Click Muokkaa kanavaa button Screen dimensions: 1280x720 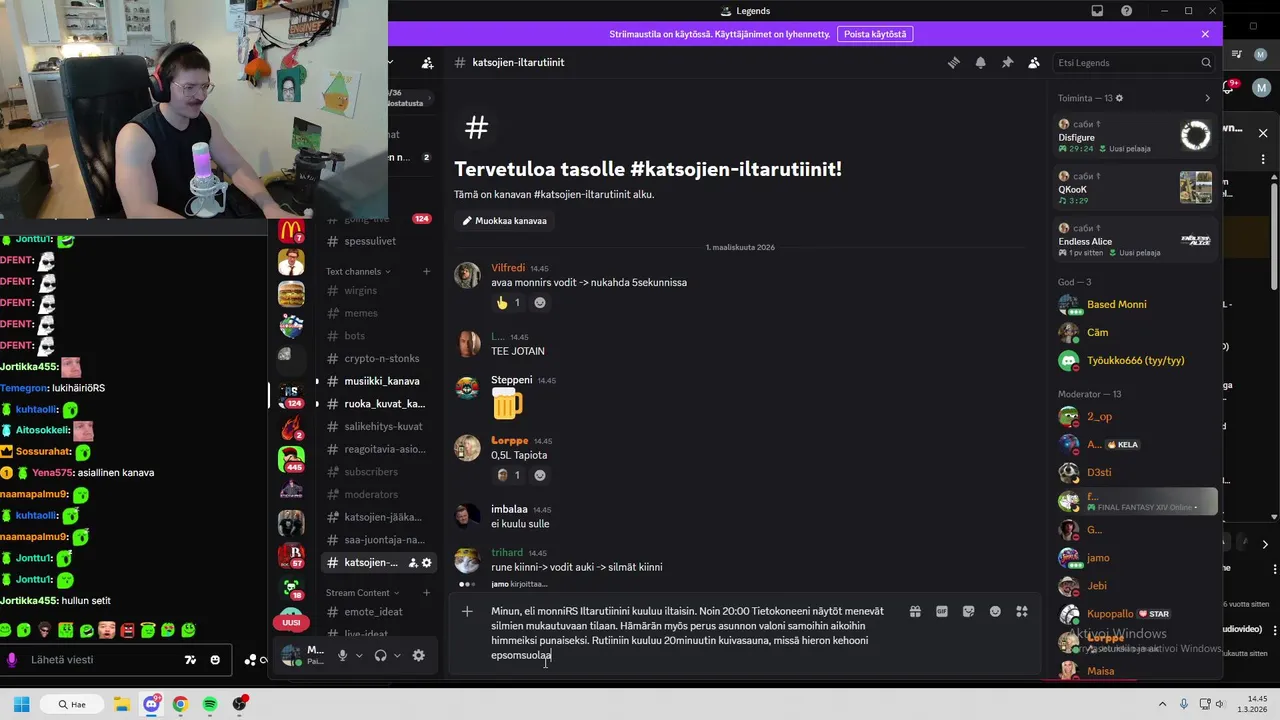504,221
